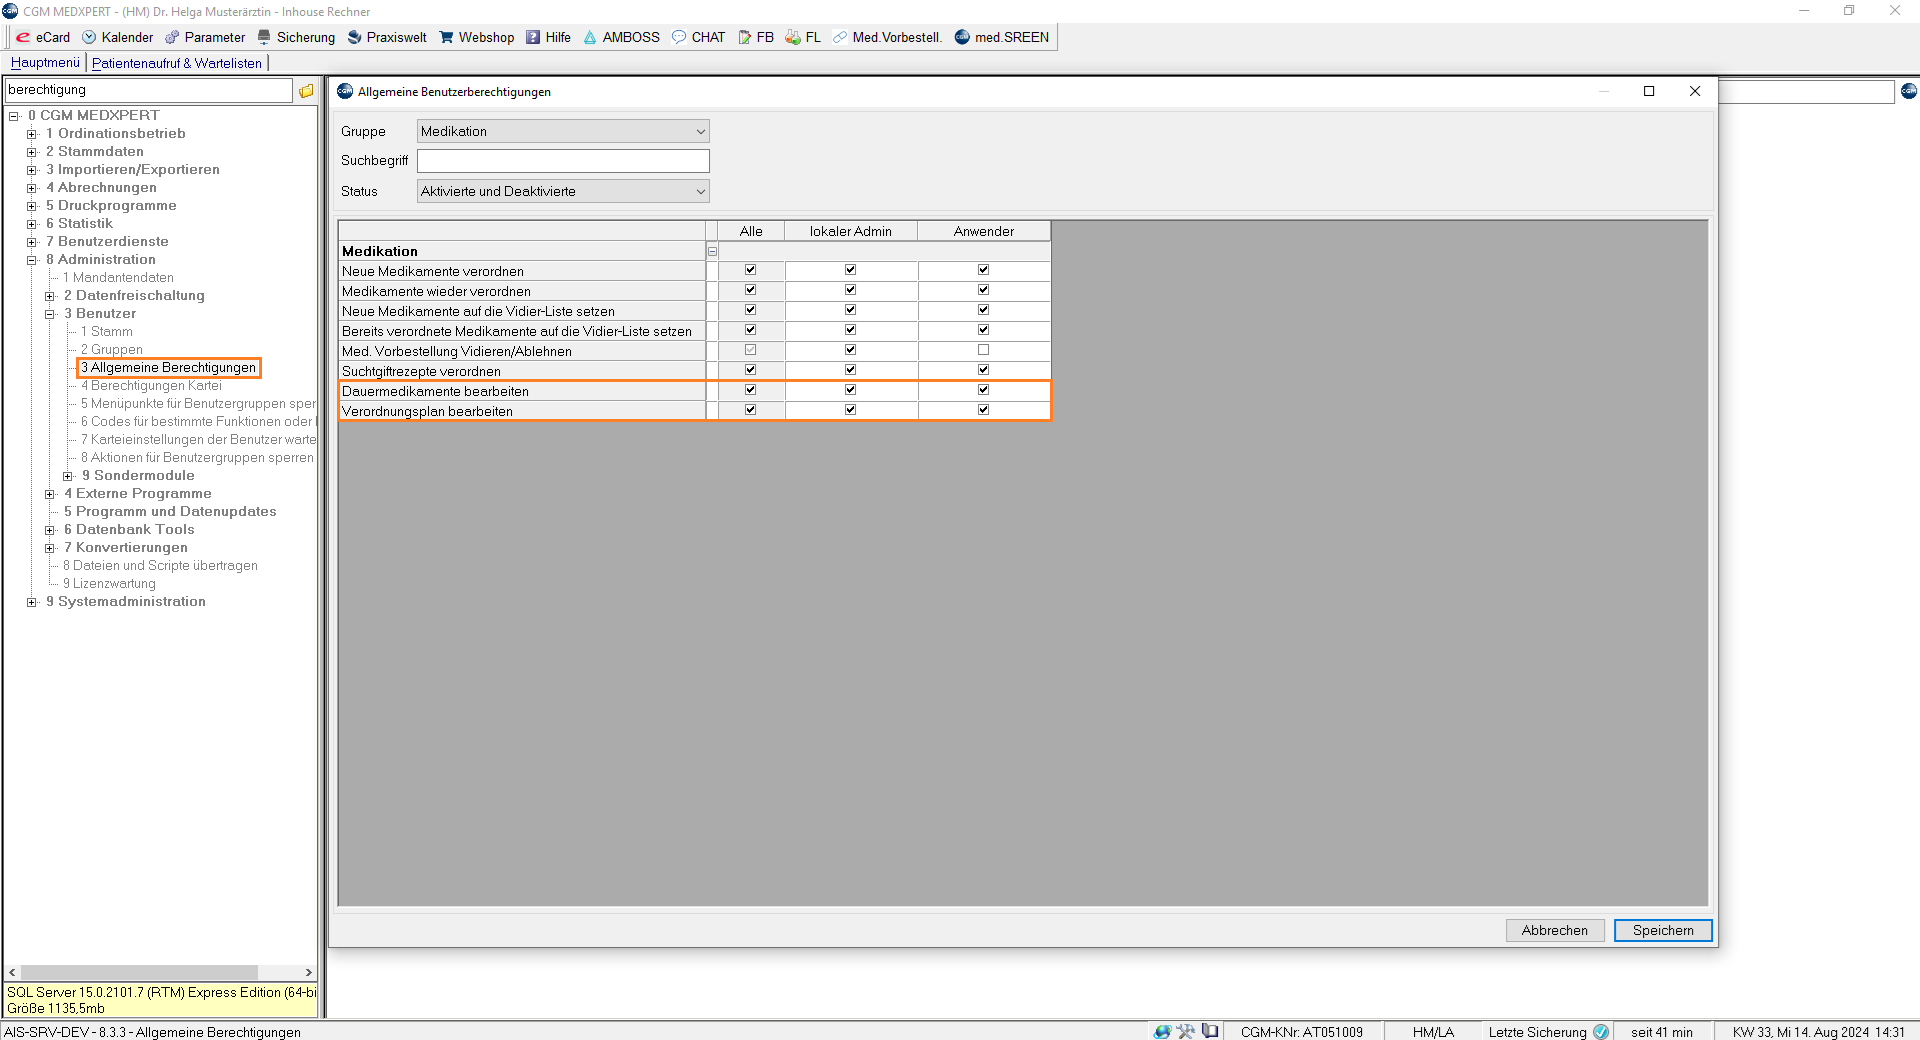Image resolution: width=1920 pixels, height=1040 pixels.
Task: Toggle Anwender for Suchtgiftrezepte verordnen
Action: 983,370
